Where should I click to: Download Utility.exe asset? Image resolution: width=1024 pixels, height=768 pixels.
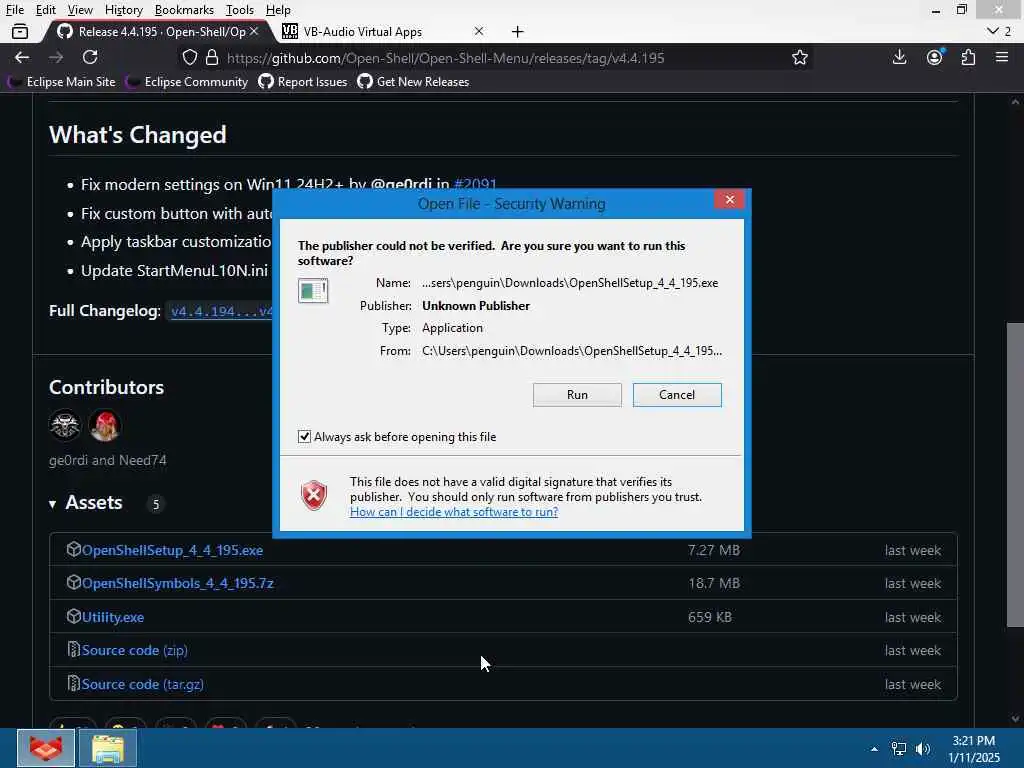click(113, 617)
